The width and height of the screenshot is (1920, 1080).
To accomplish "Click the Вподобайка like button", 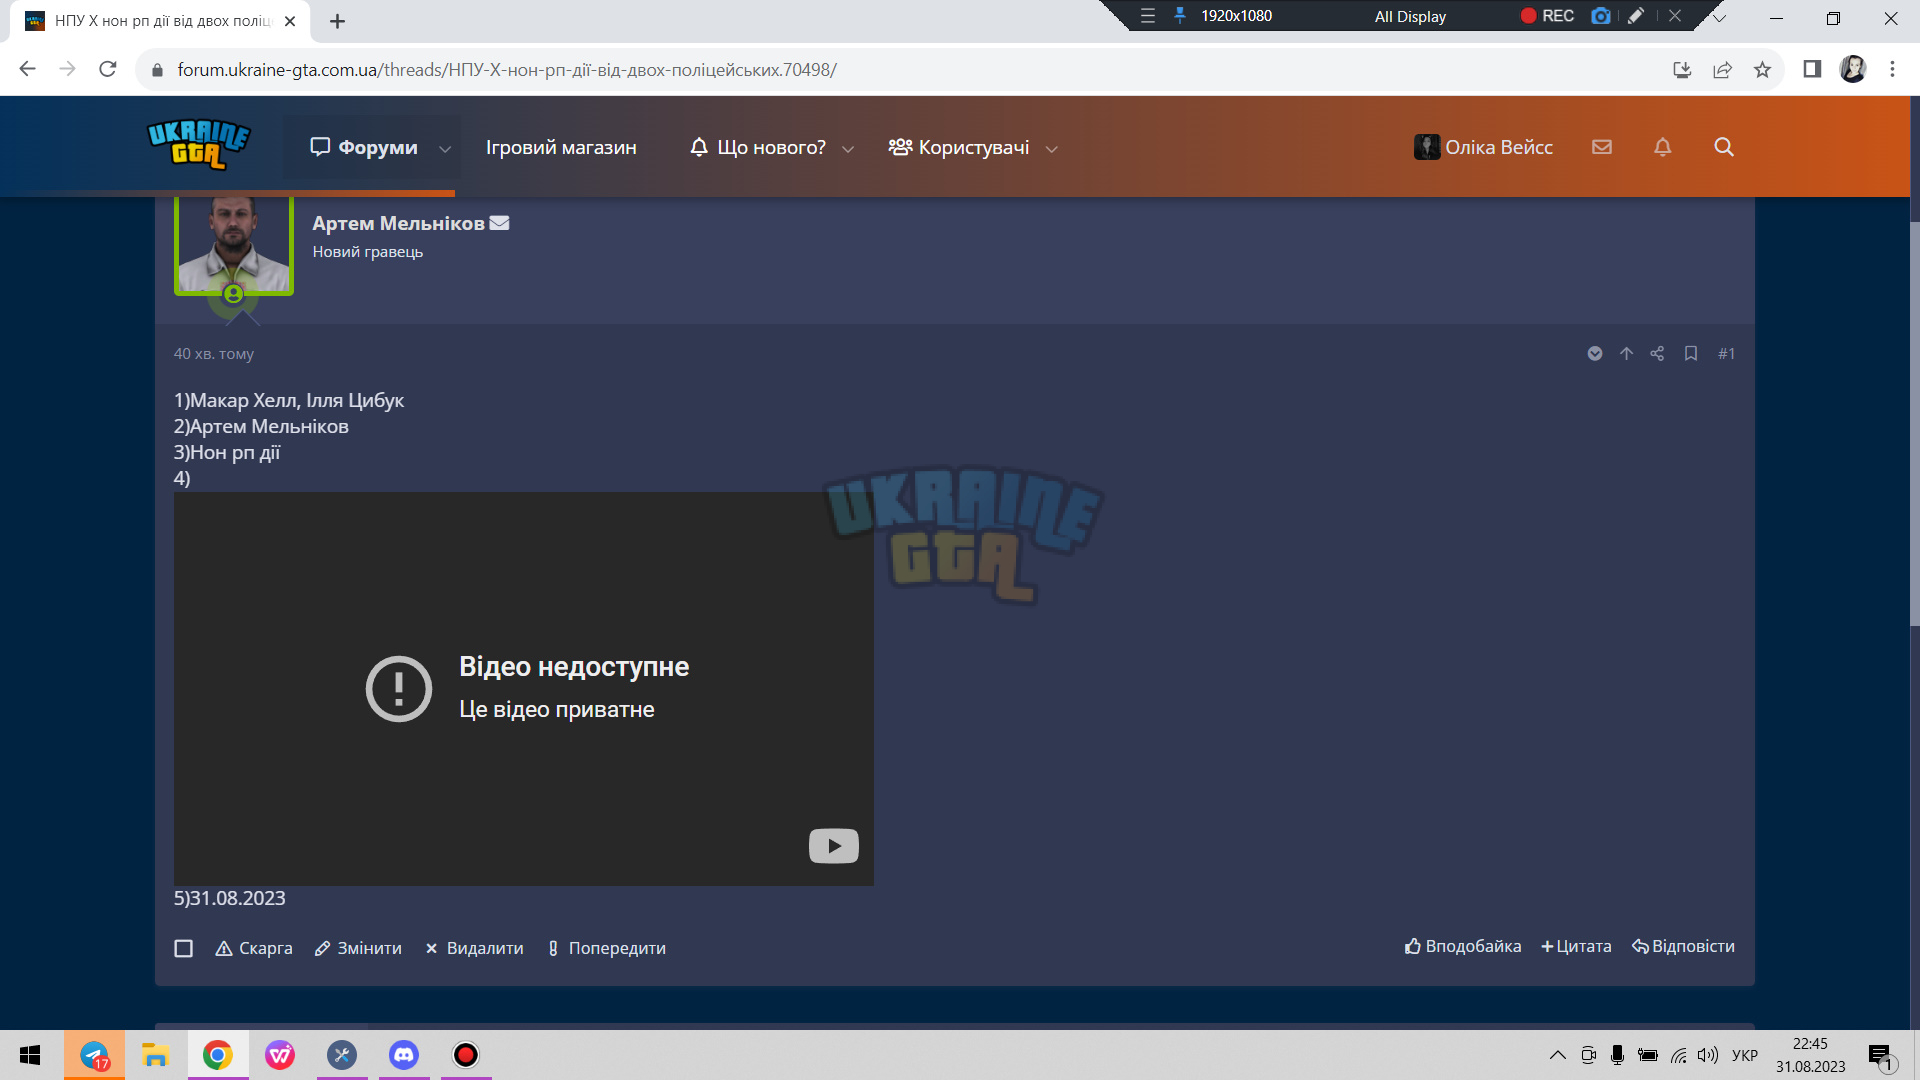I will pos(1463,946).
